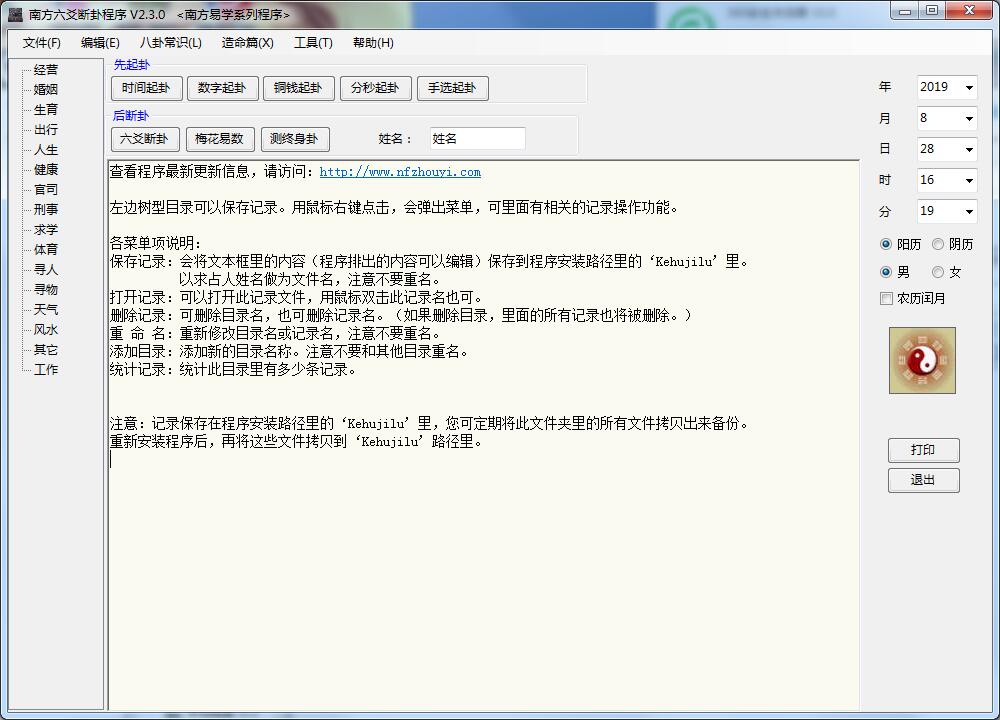Viewport: 1000px width, 720px height.
Task: Open the 造命篇(X) menu
Action: click(x=247, y=43)
